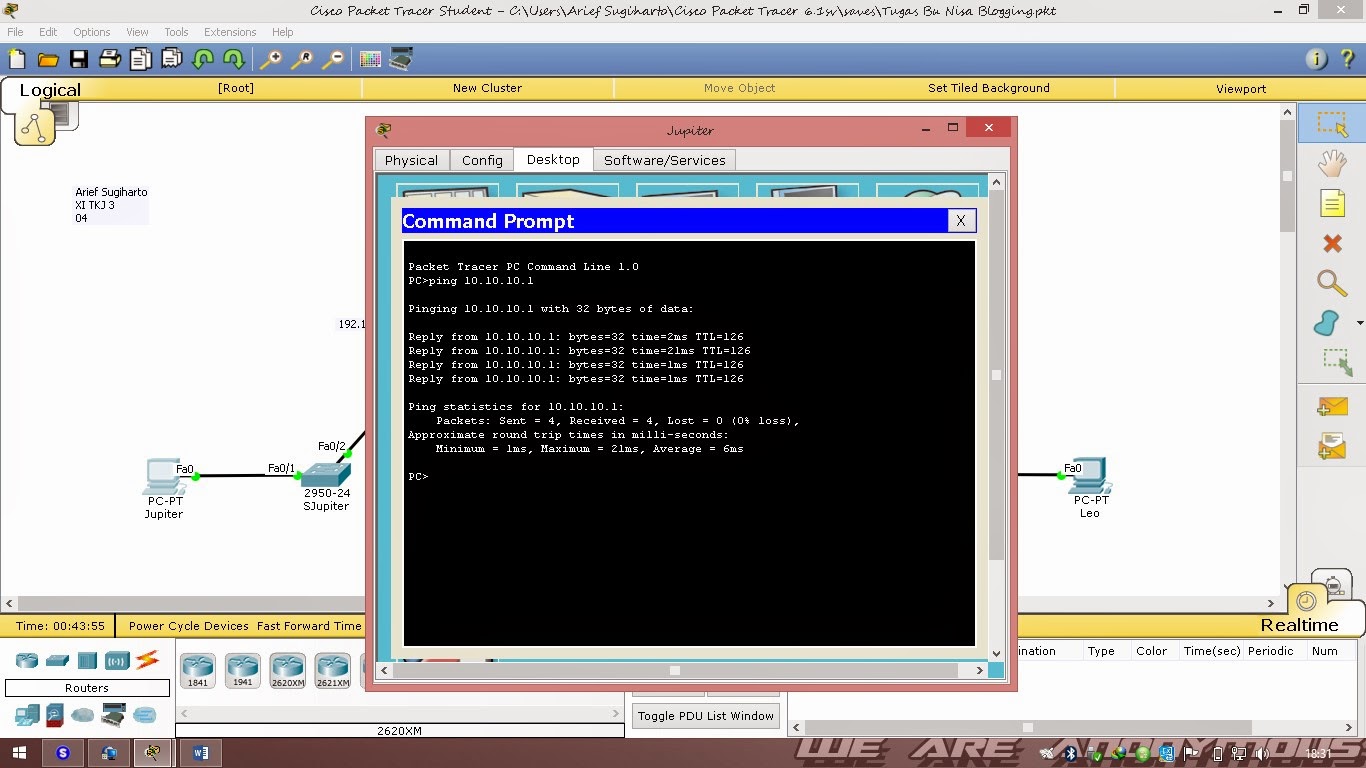This screenshot has height=768, width=1366.
Task: Click Set Tiled Background
Action: pos(988,88)
